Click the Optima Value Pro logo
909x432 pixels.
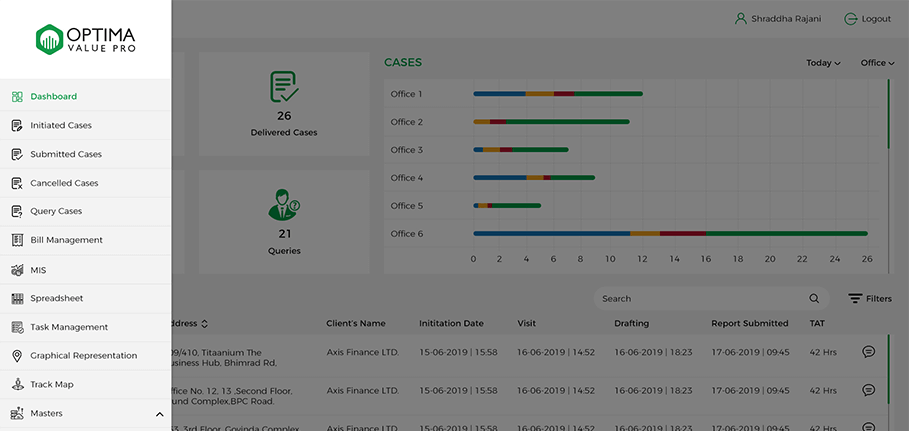click(x=86, y=40)
